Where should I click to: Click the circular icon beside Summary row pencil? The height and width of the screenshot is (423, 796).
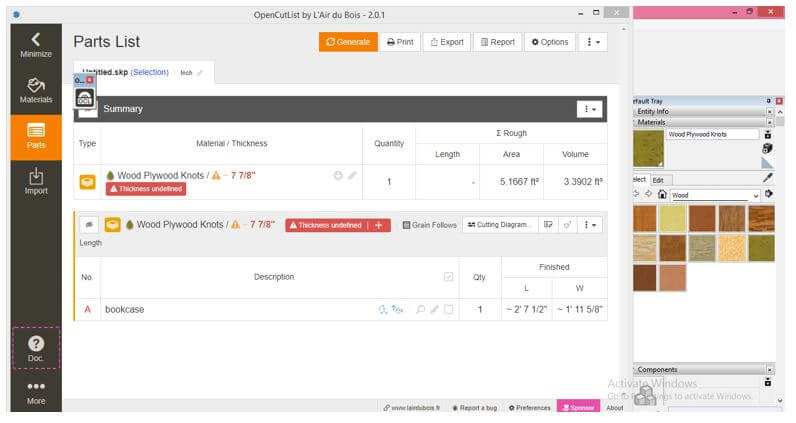tap(338, 175)
